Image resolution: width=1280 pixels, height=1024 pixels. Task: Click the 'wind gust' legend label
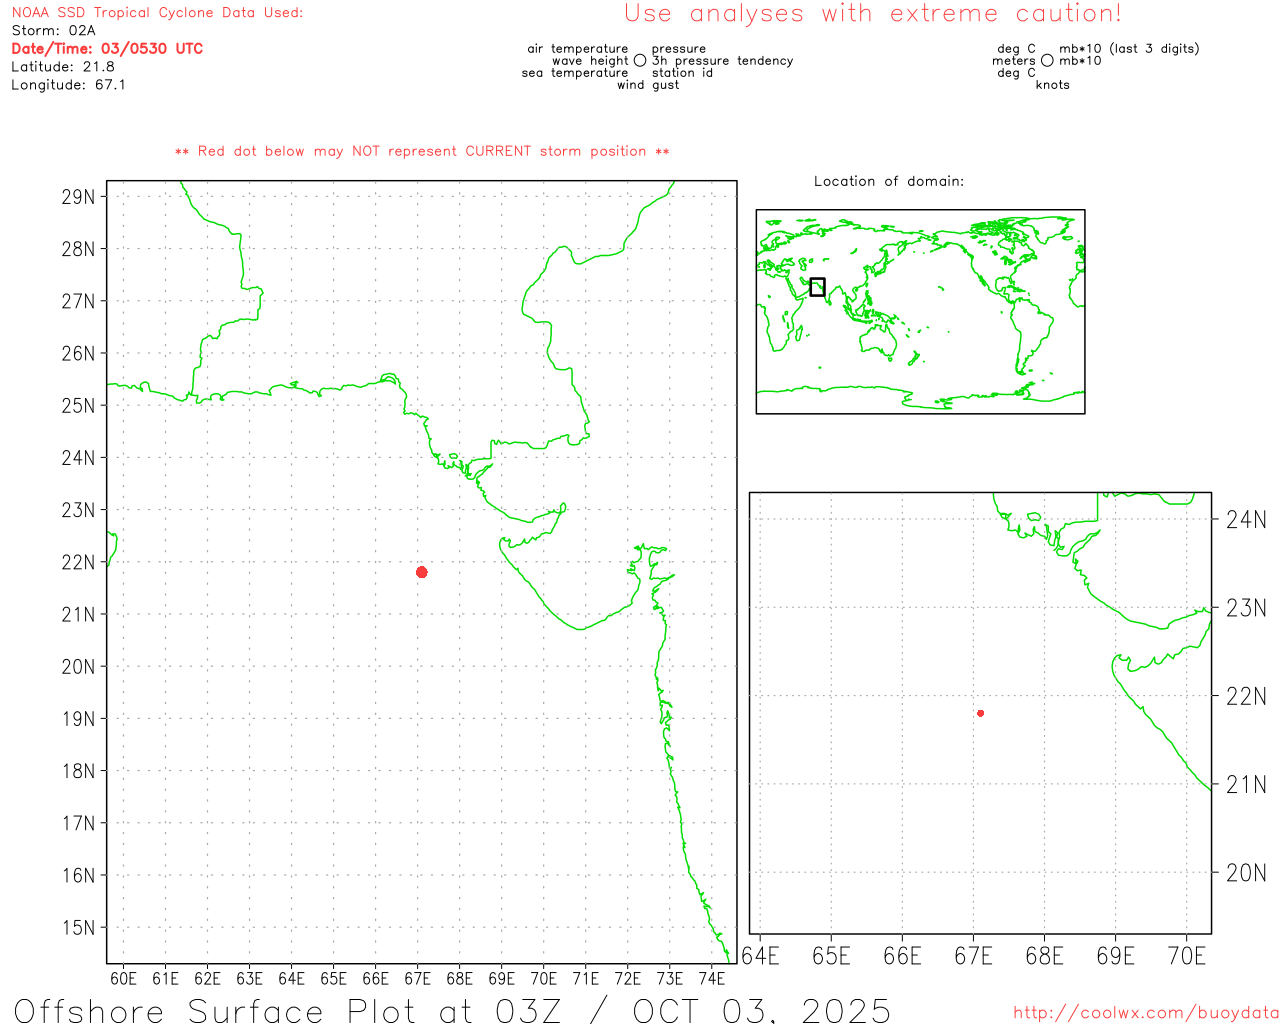click(648, 85)
